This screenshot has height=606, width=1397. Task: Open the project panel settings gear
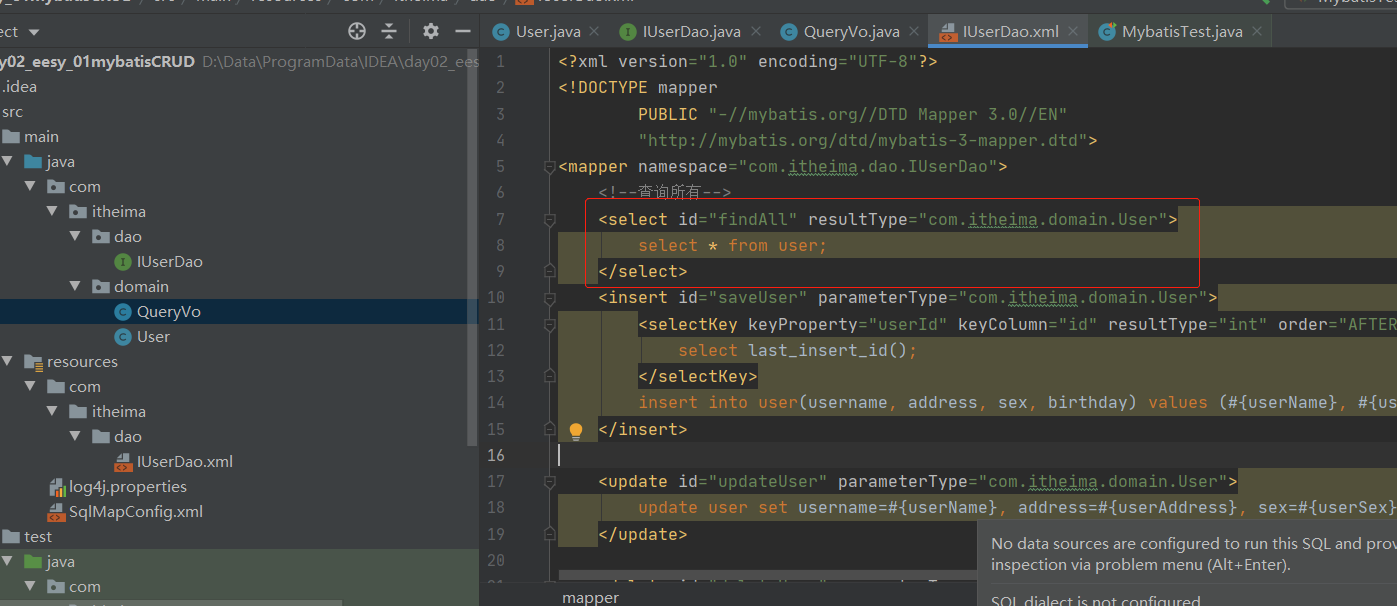pyautogui.click(x=431, y=31)
